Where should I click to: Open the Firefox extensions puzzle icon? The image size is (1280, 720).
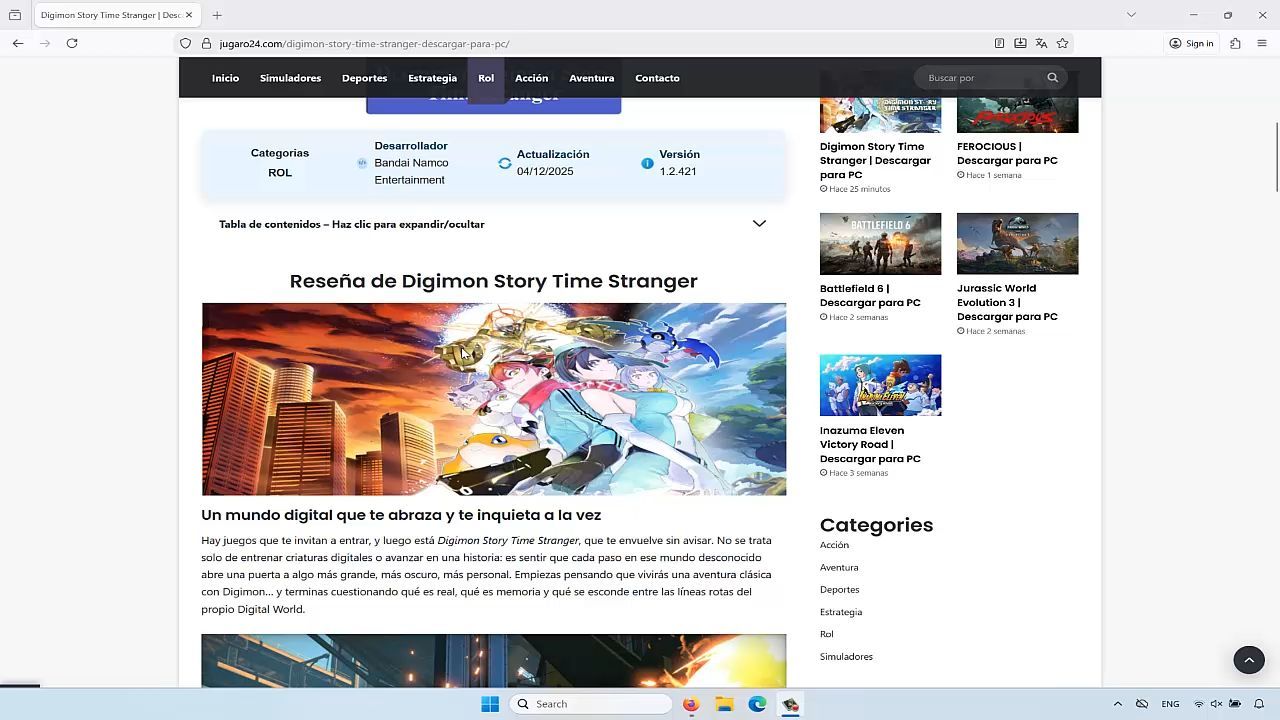tap(1235, 43)
